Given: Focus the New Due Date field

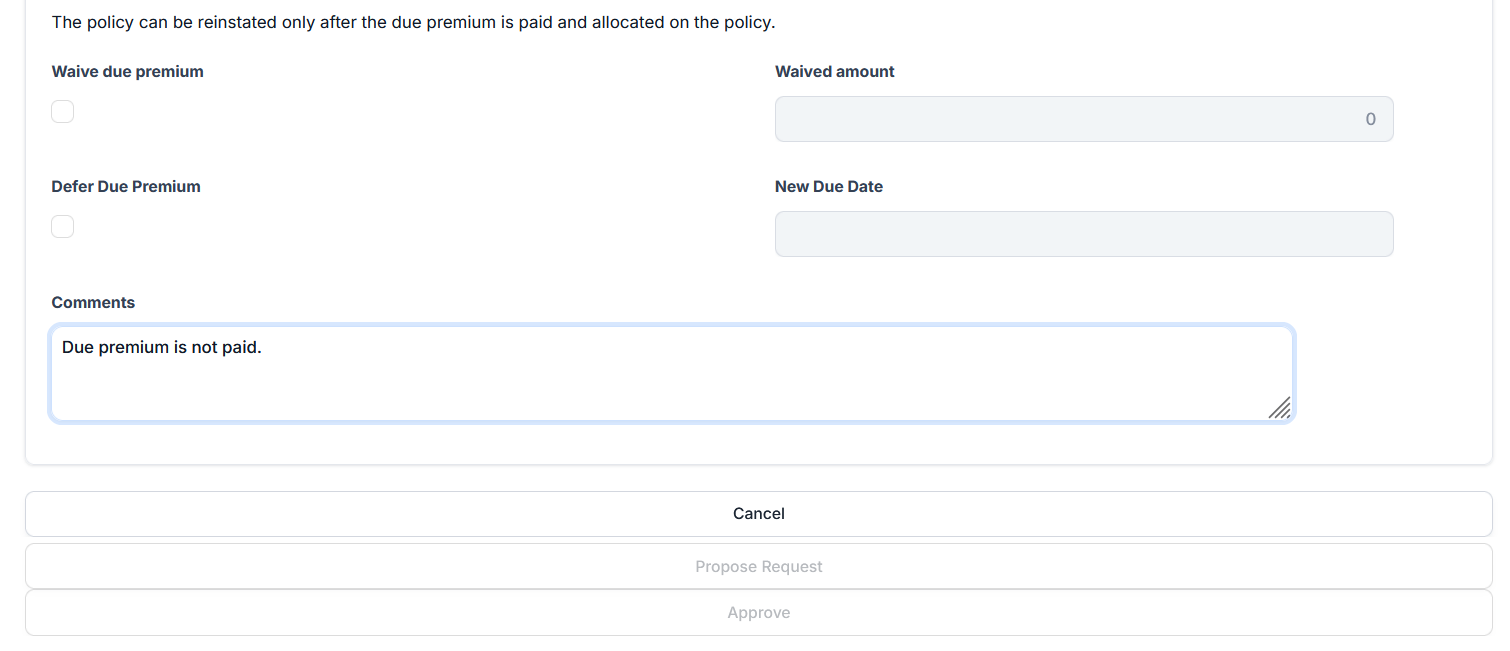Looking at the screenshot, I should 1083,234.
